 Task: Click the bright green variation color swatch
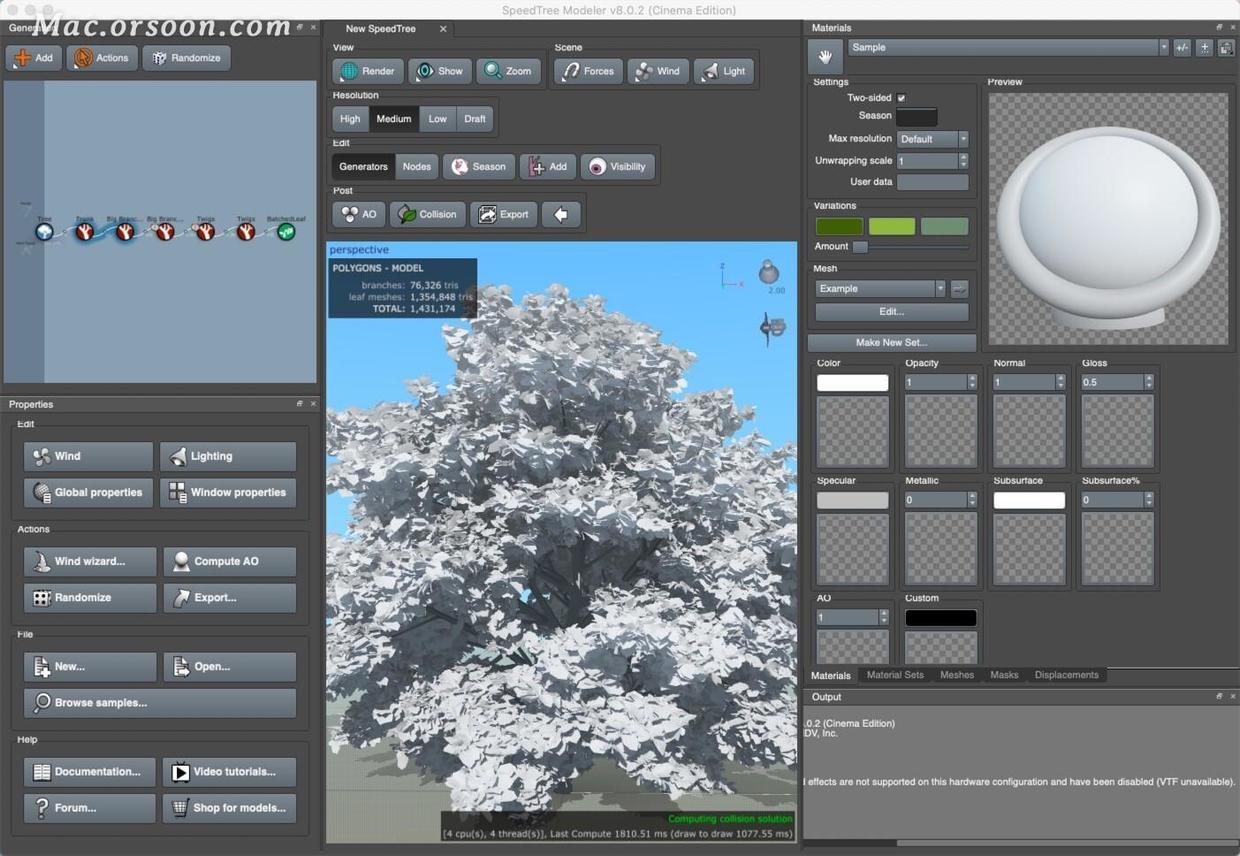[892, 227]
